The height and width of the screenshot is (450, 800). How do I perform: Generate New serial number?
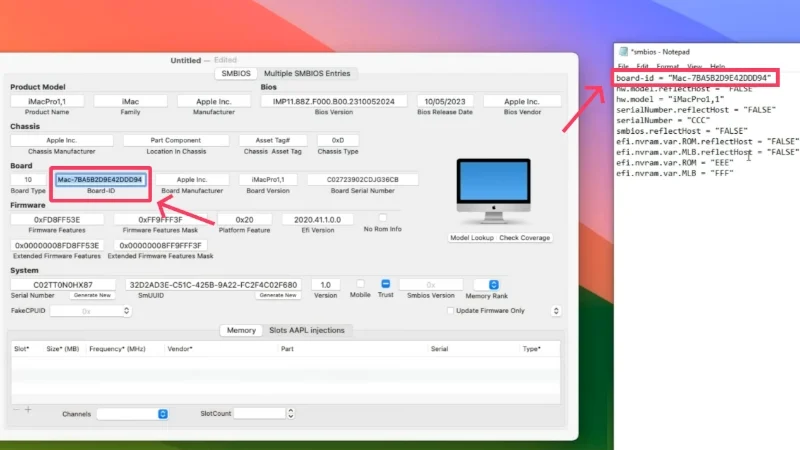click(92, 295)
